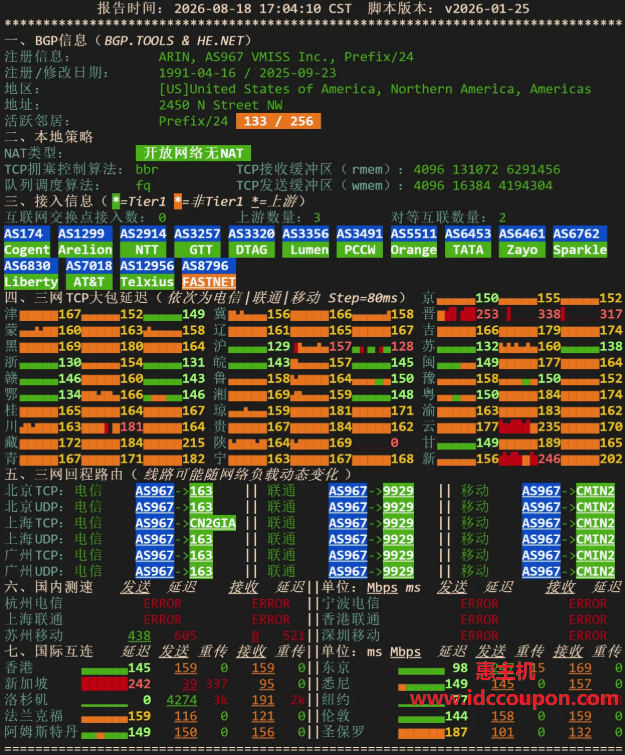Viewport: 625px width, 755px height.
Task: Click the send speed 438 for 苏州移动
Action: 139,636
